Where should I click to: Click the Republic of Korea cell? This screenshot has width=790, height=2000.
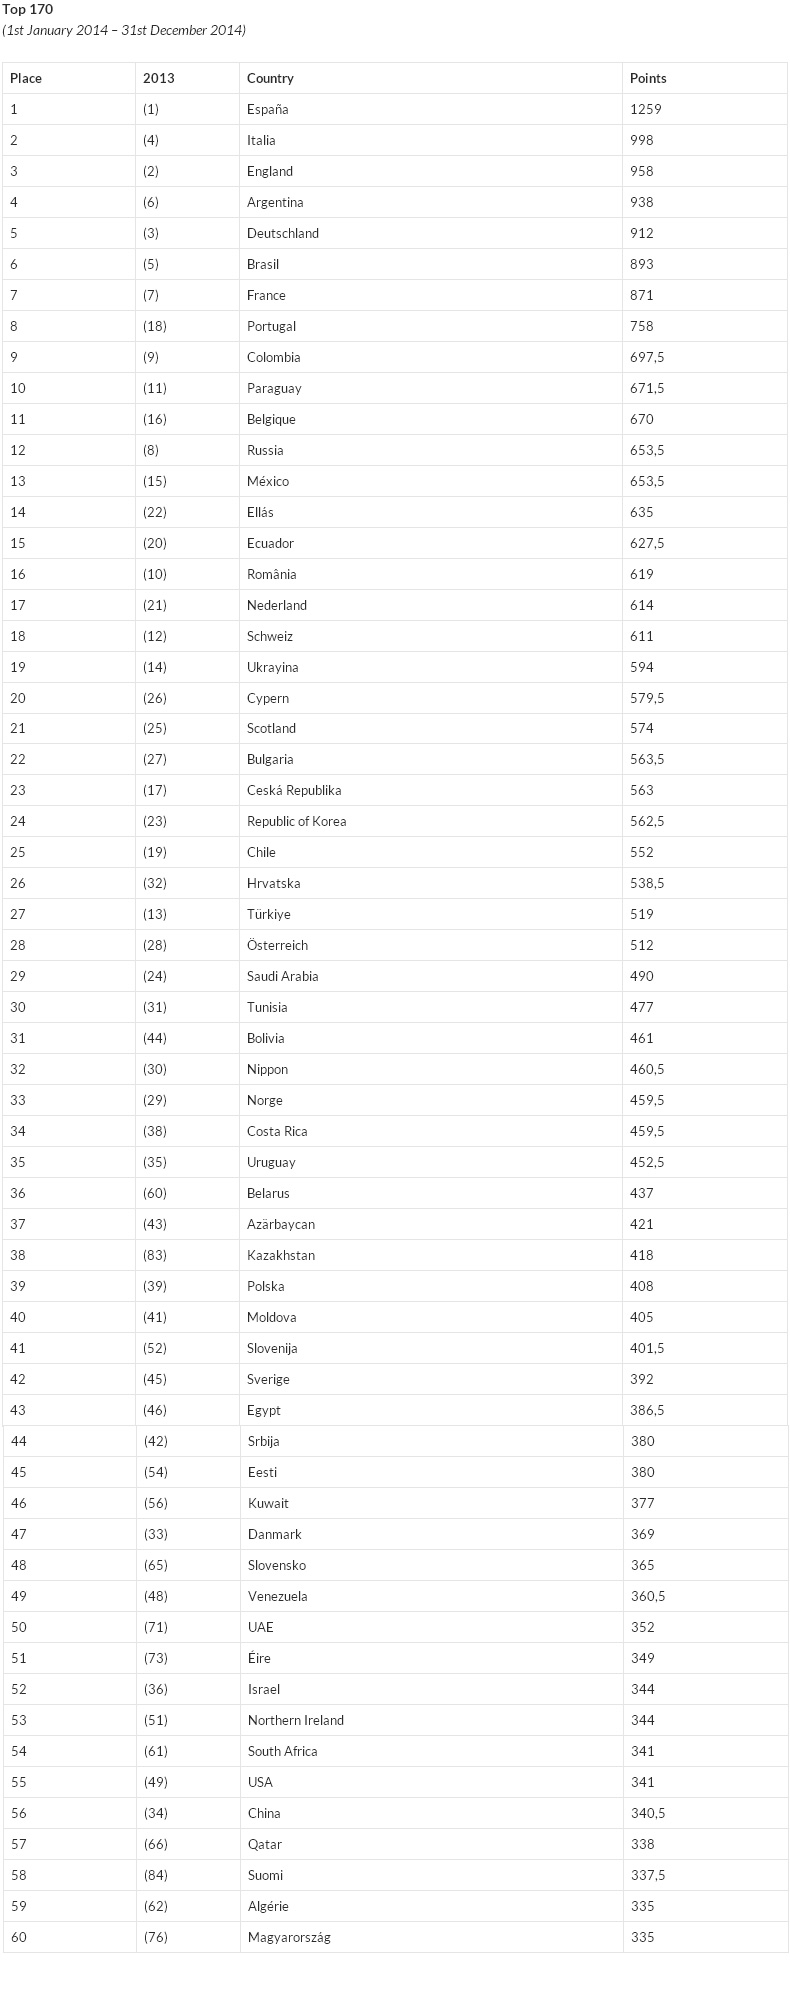[296, 821]
